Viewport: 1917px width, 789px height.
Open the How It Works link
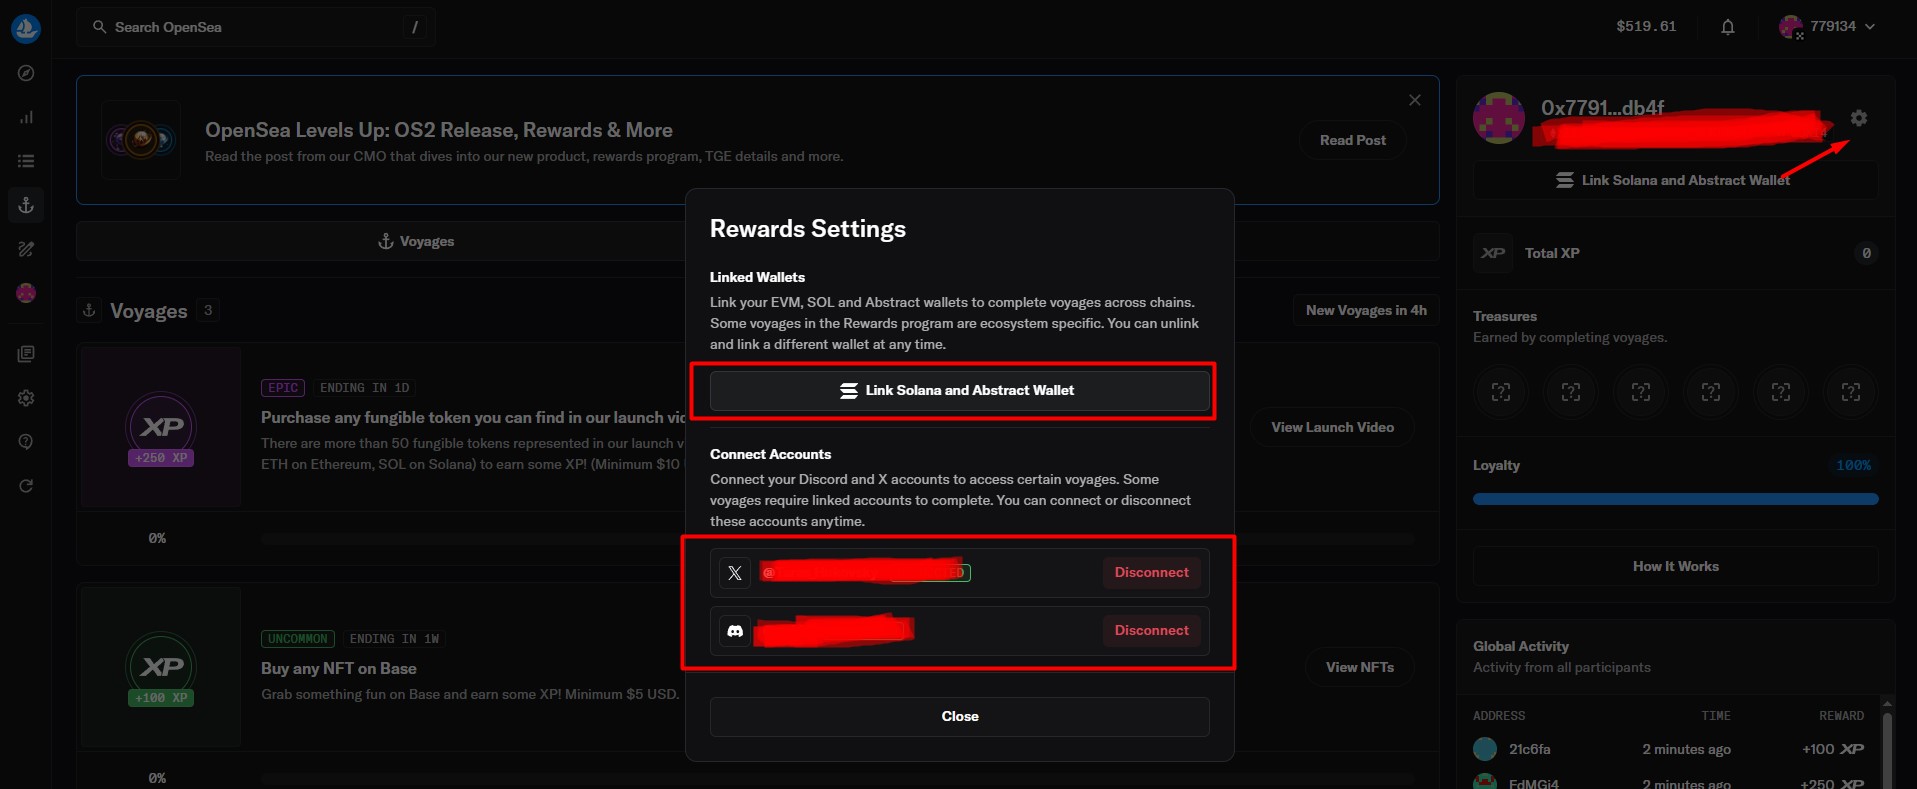coord(1675,567)
